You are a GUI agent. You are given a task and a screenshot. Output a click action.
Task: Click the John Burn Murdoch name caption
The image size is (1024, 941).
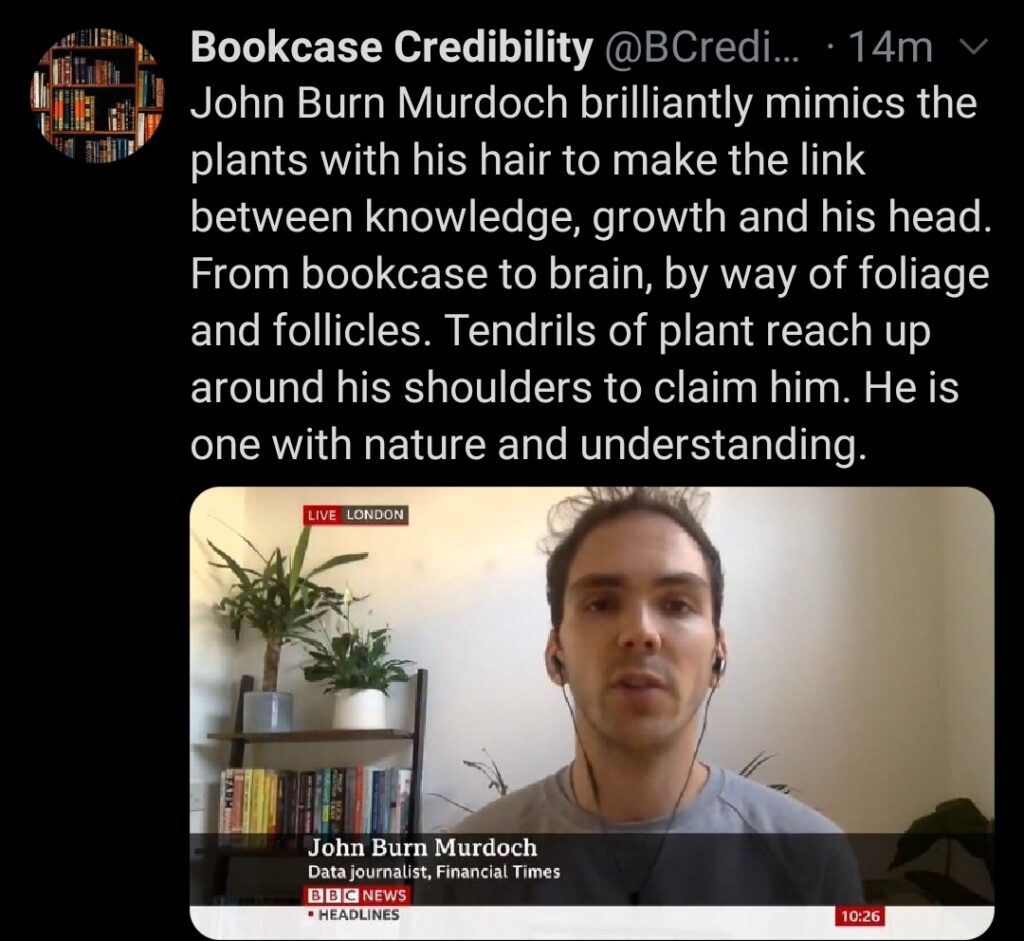point(423,848)
